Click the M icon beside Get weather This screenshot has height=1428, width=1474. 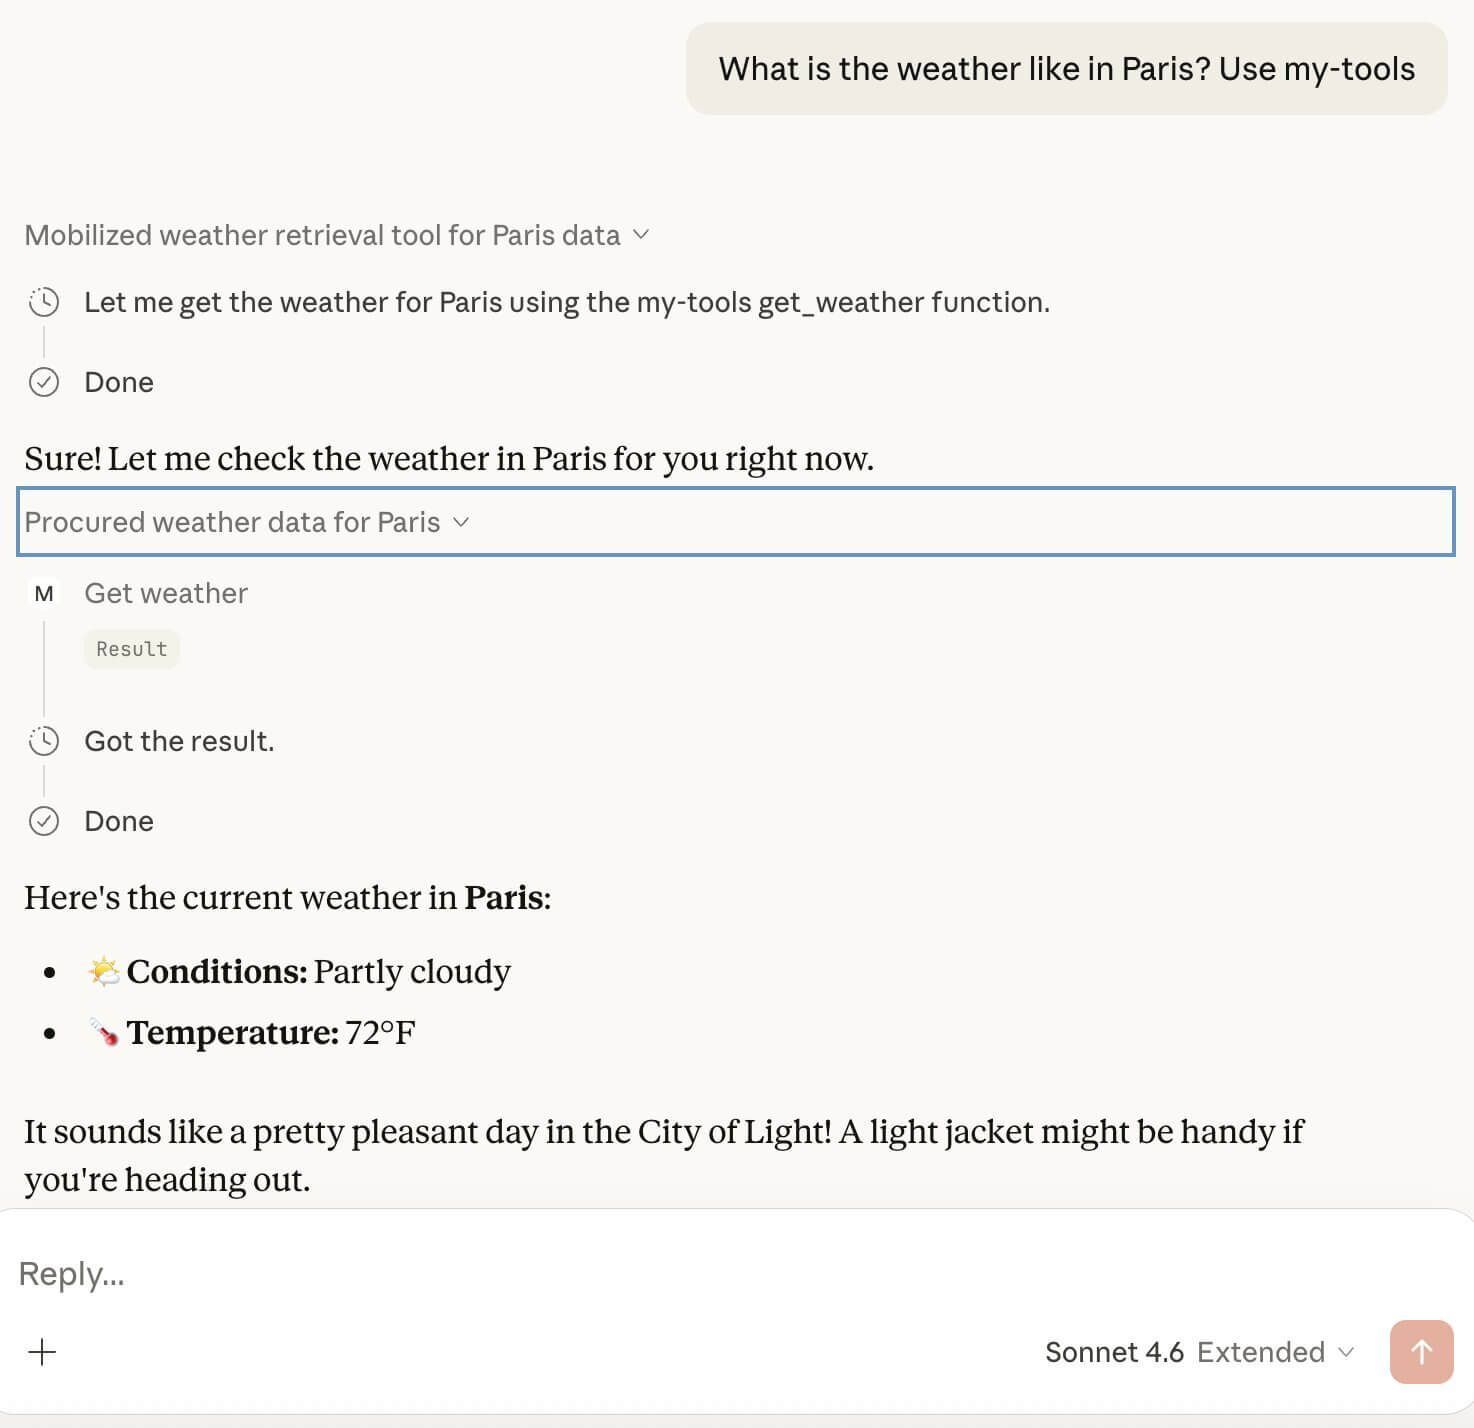44,594
